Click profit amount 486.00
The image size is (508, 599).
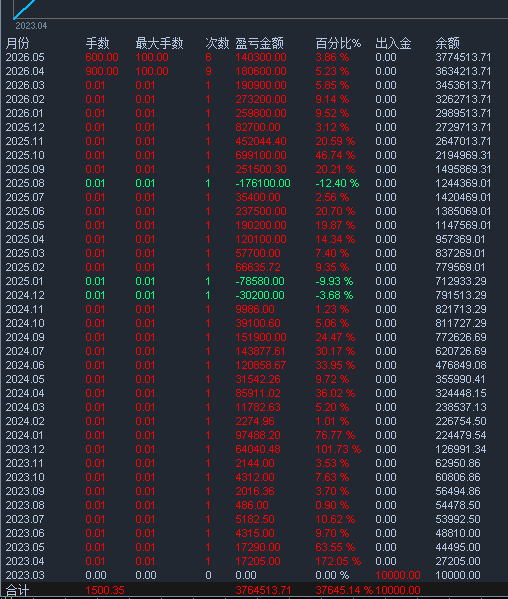coord(252,505)
